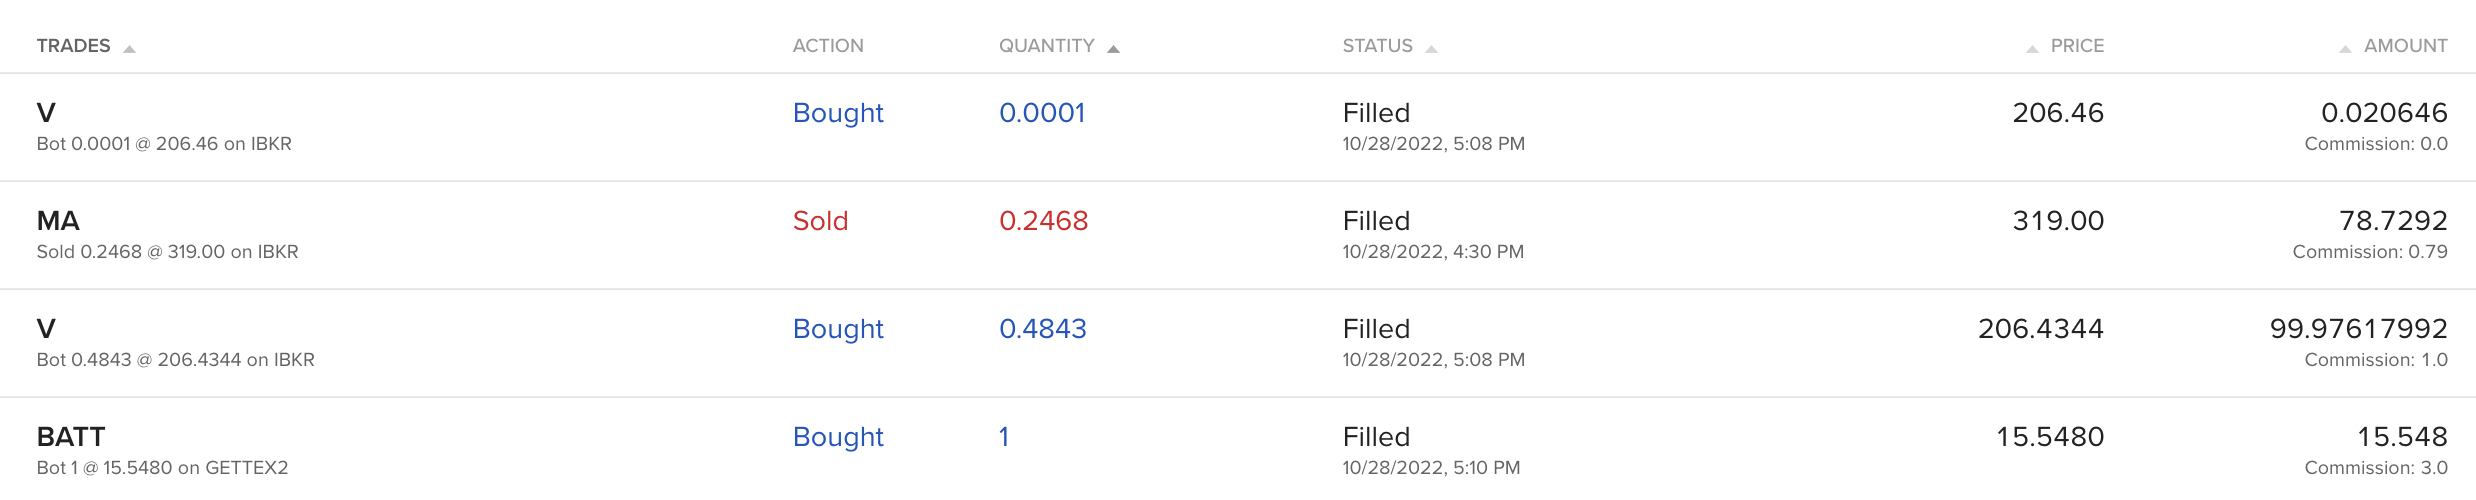Click the STATUS column header label
Image resolution: width=2476 pixels, height=500 pixels.
(1377, 46)
